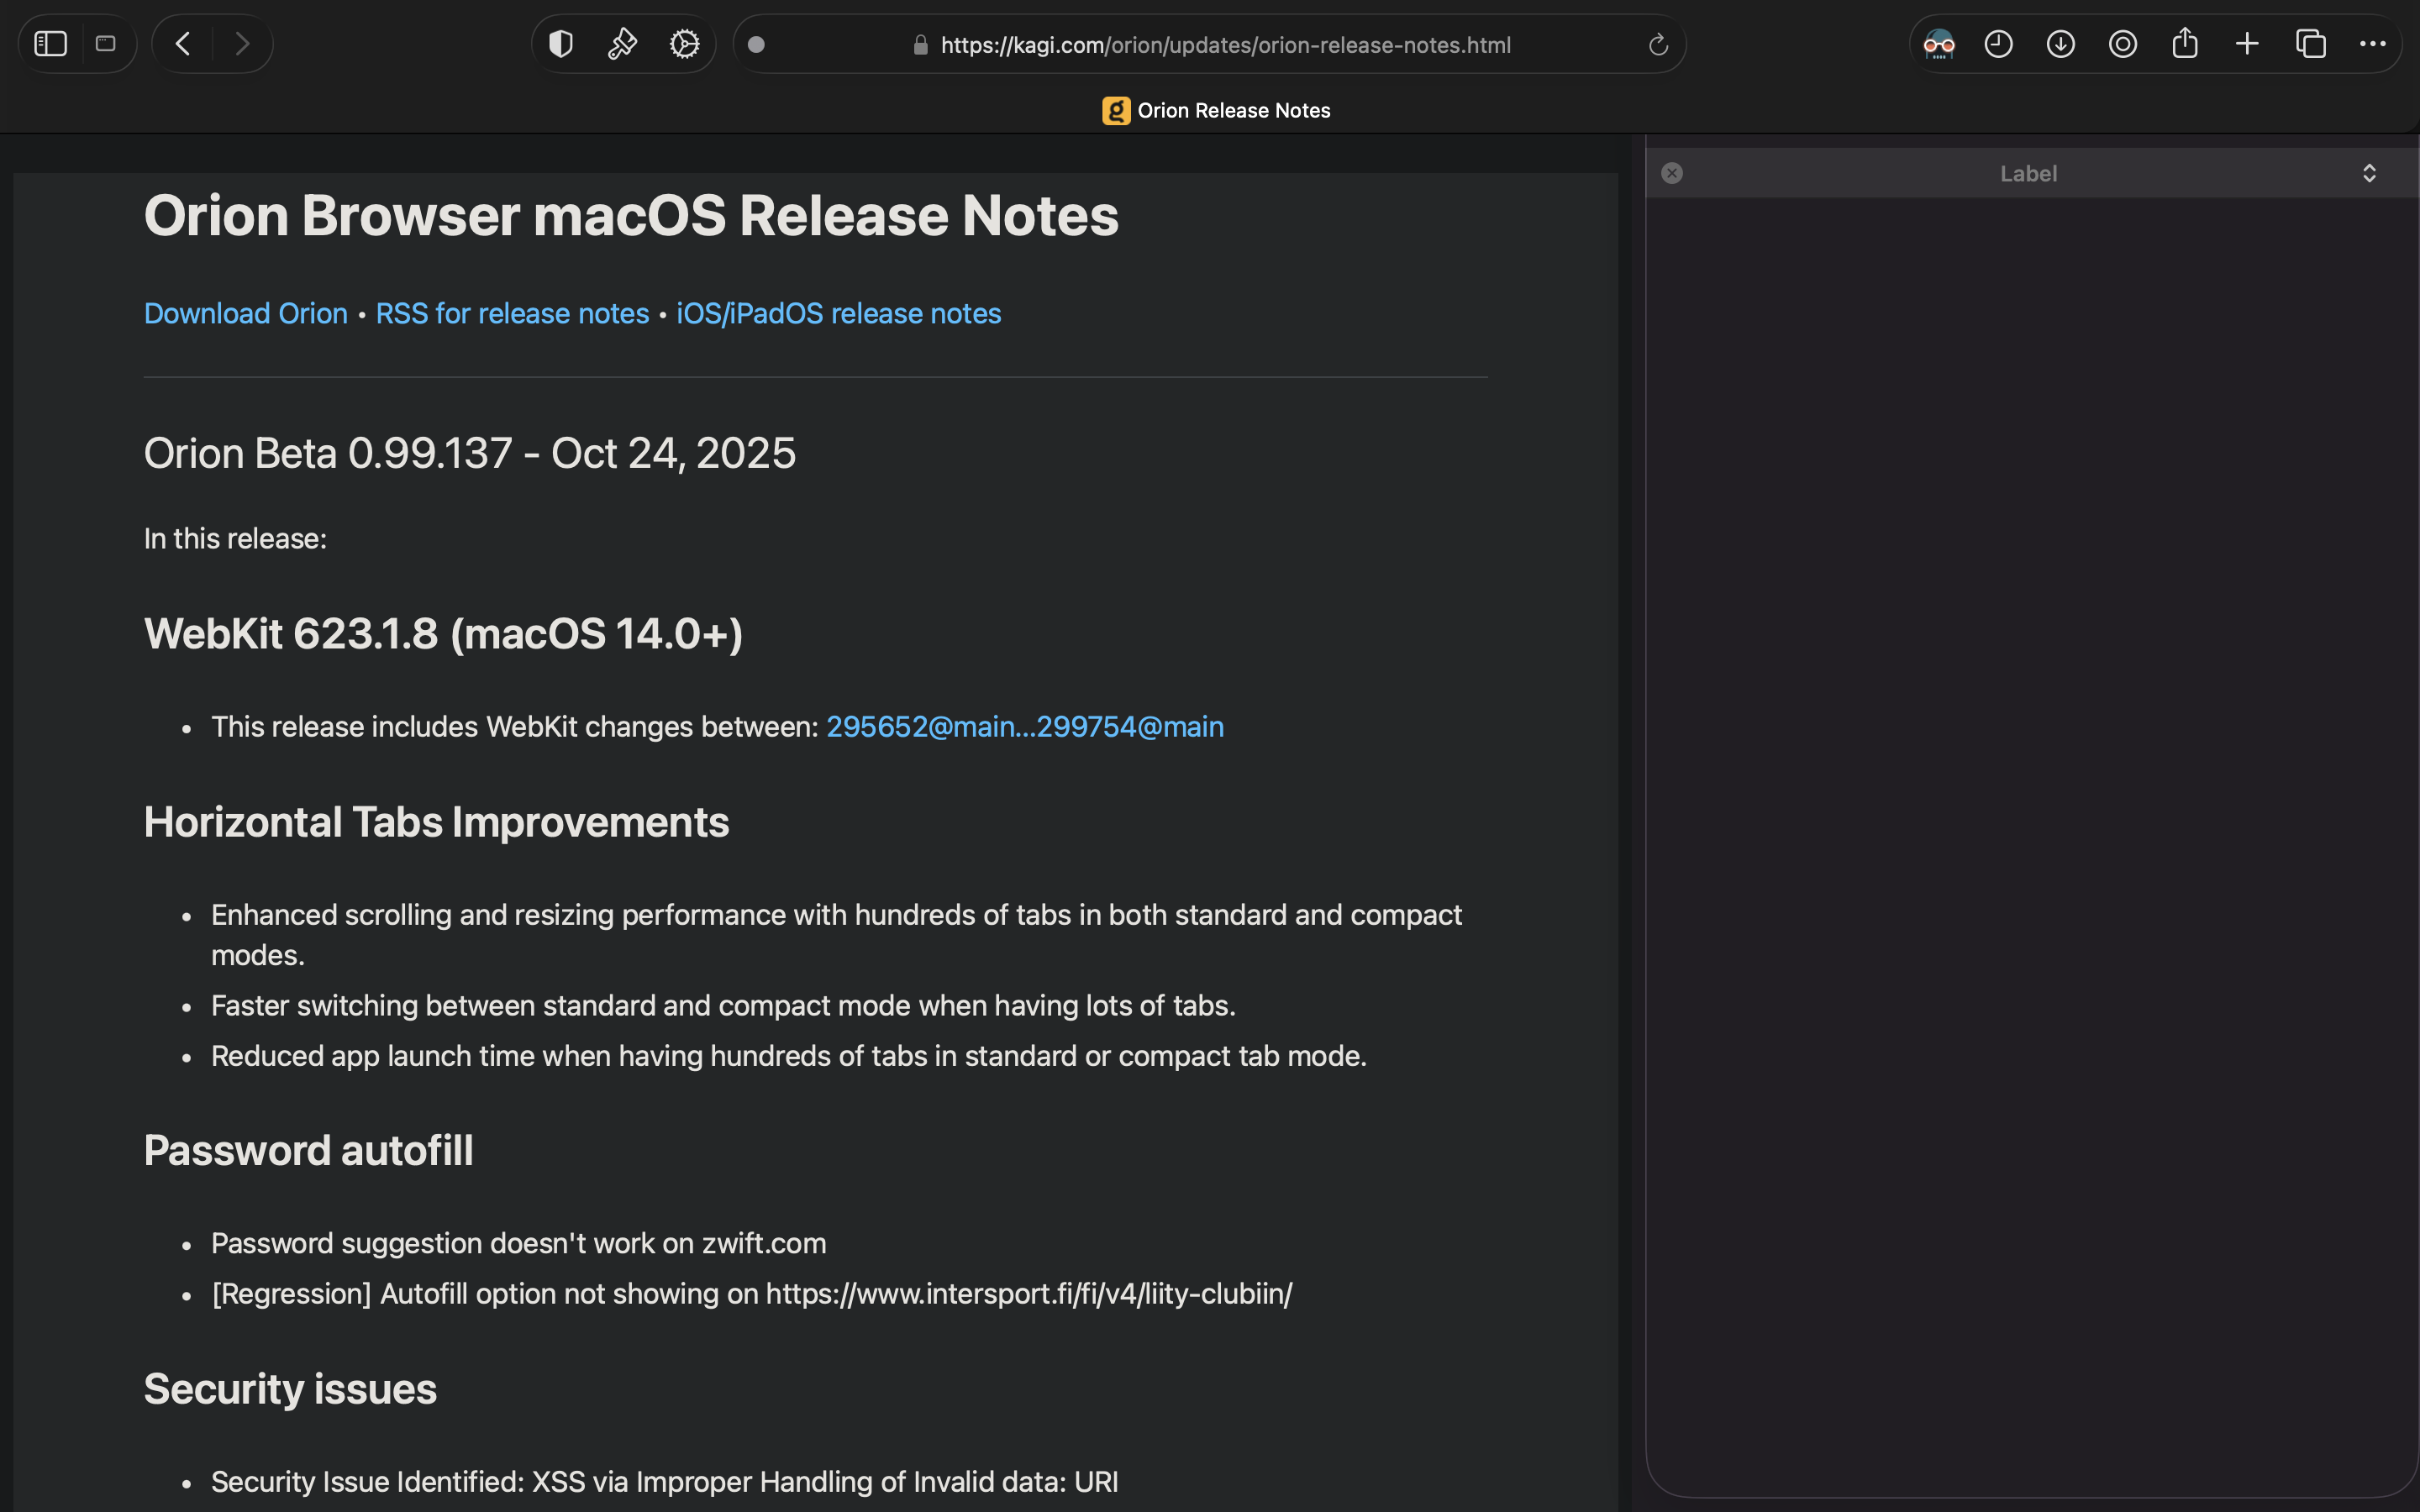This screenshot has width=2420, height=1512.
Task: Toggle the small window tab-view icon
Action: 105,44
